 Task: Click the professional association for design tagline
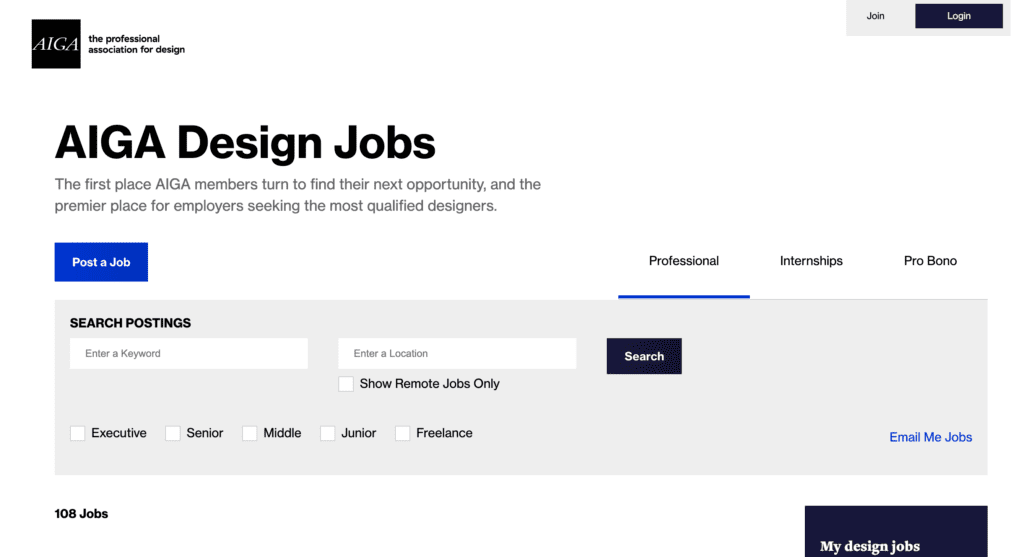(136, 44)
